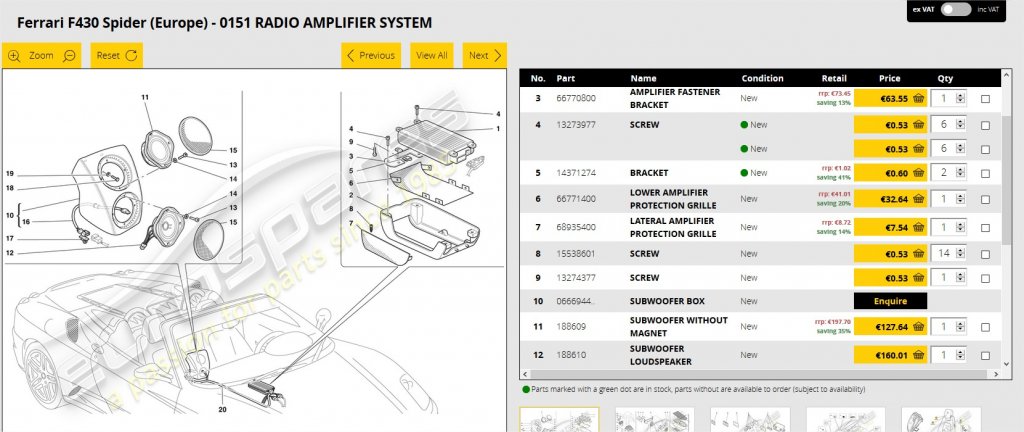Click Enquire for the SUBWOOFER BOX
The width and height of the screenshot is (1024, 432).
[891, 301]
